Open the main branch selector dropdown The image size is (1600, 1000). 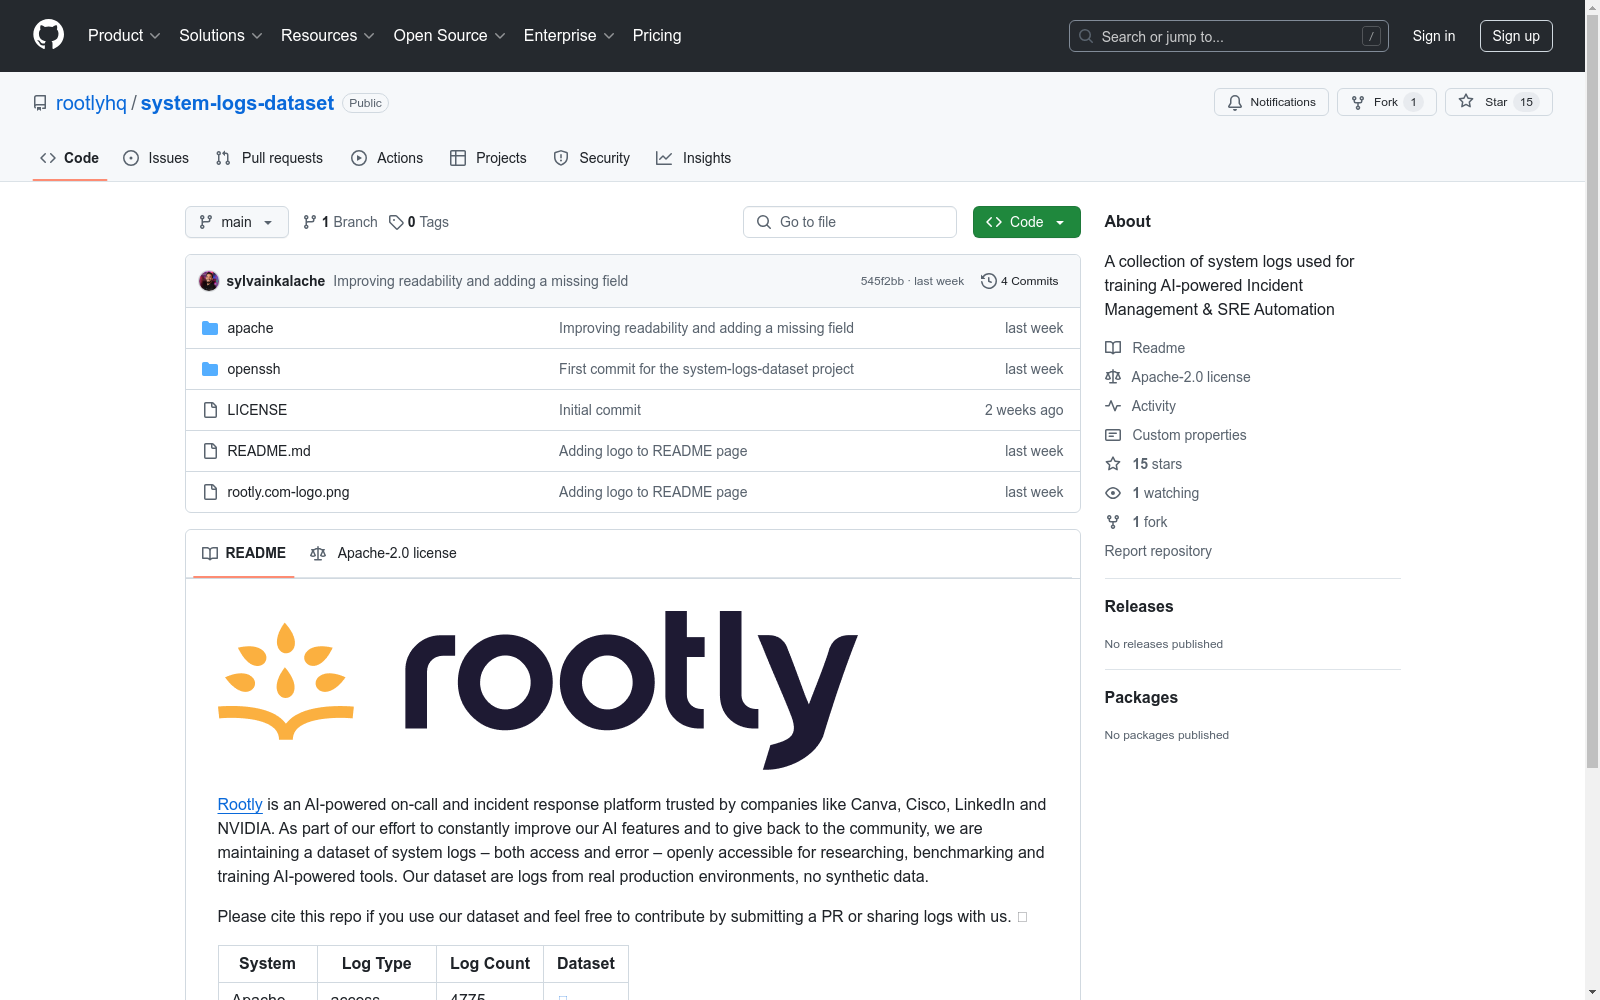tap(237, 222)
